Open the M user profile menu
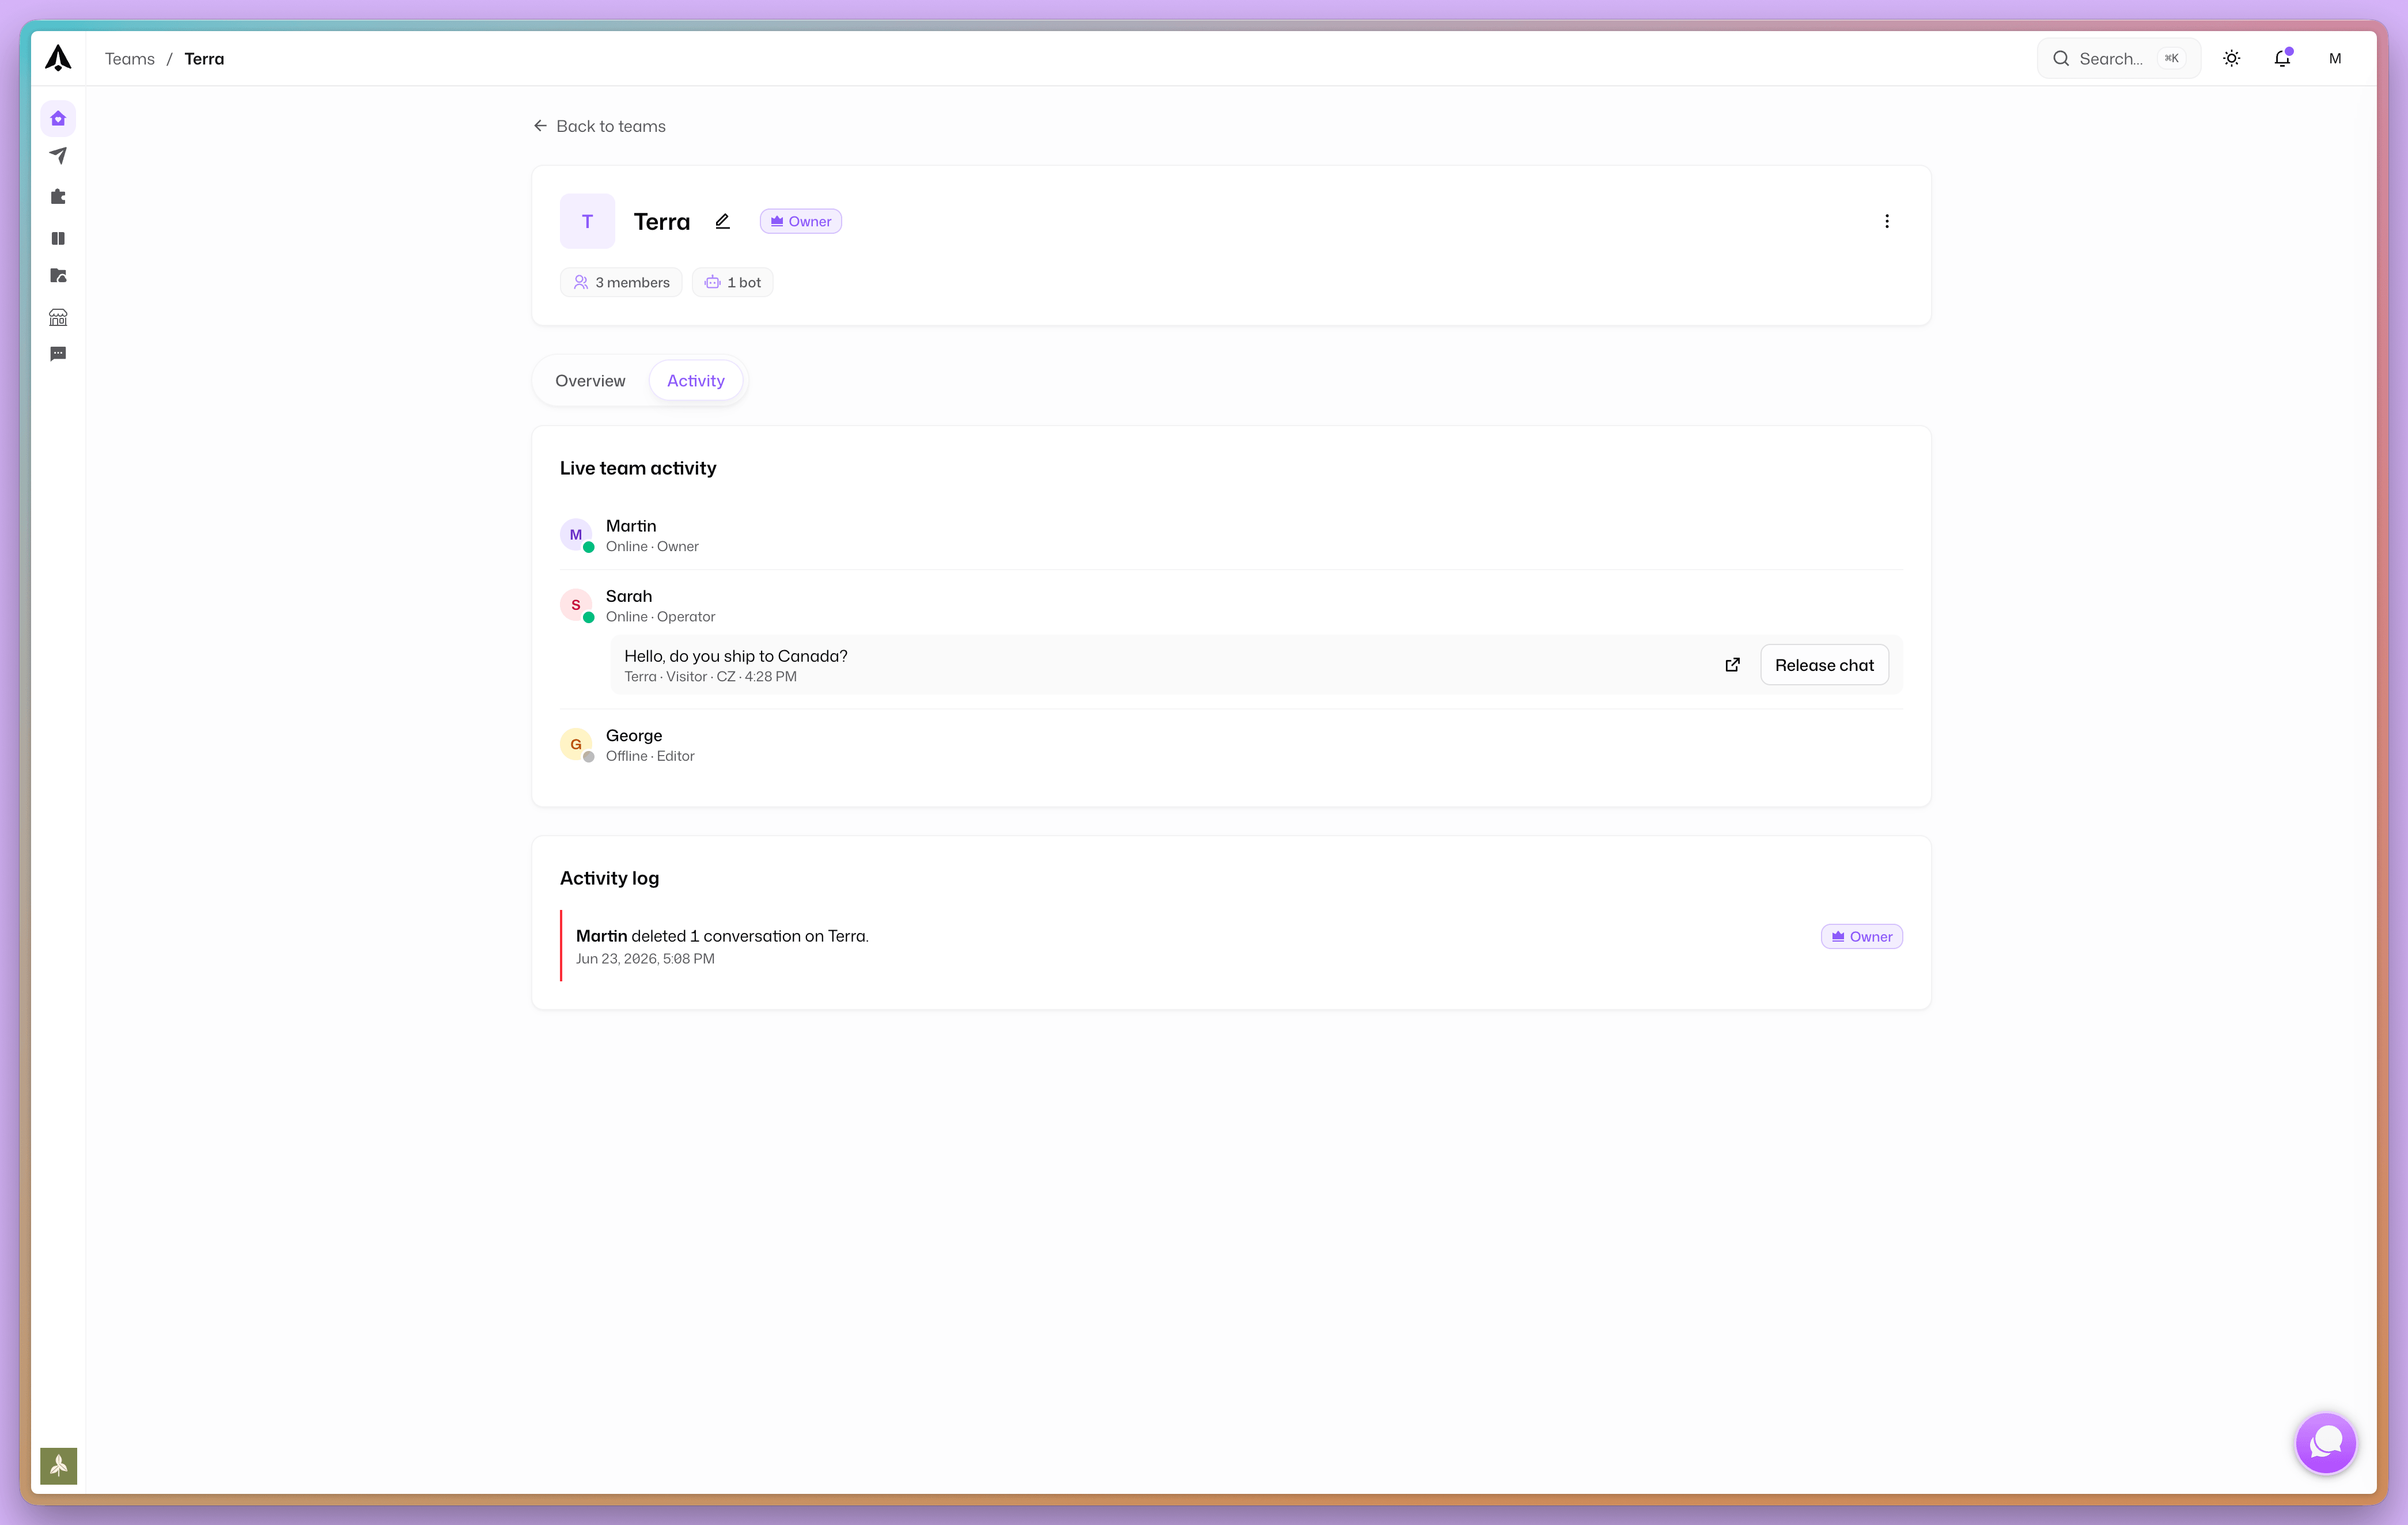 2335,58
